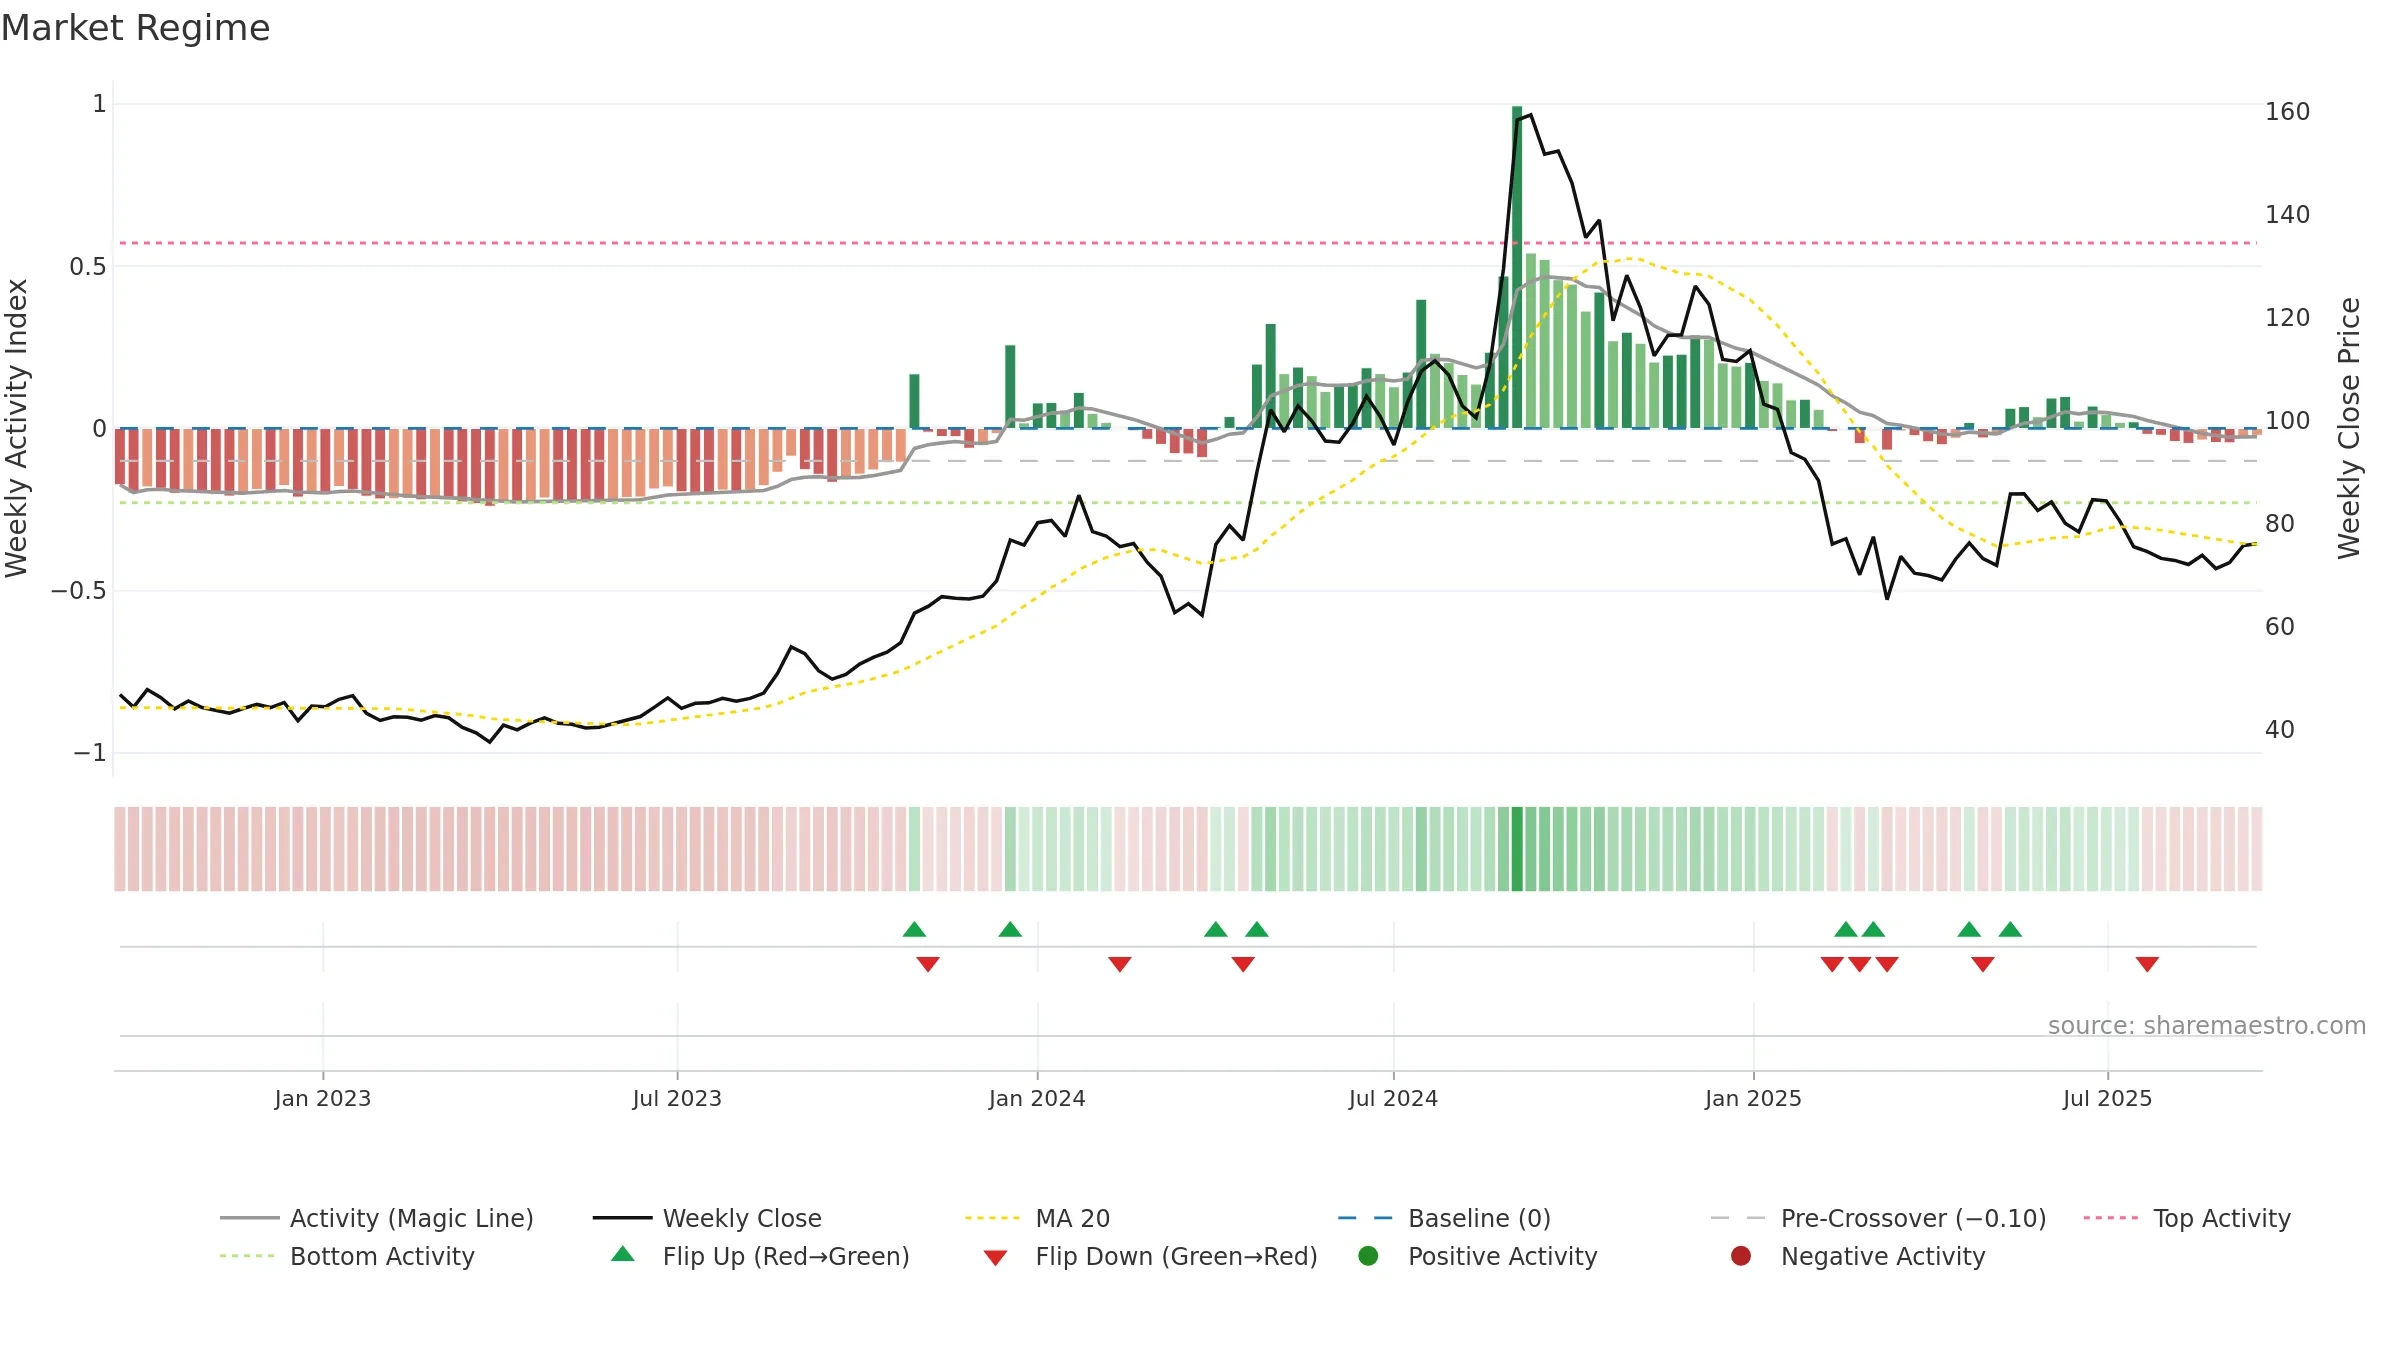Image resolution: width=2400 pixels, height=1350 pixels.
Task: Click the 160 price axis tick label
Action: click(2287, 112)
